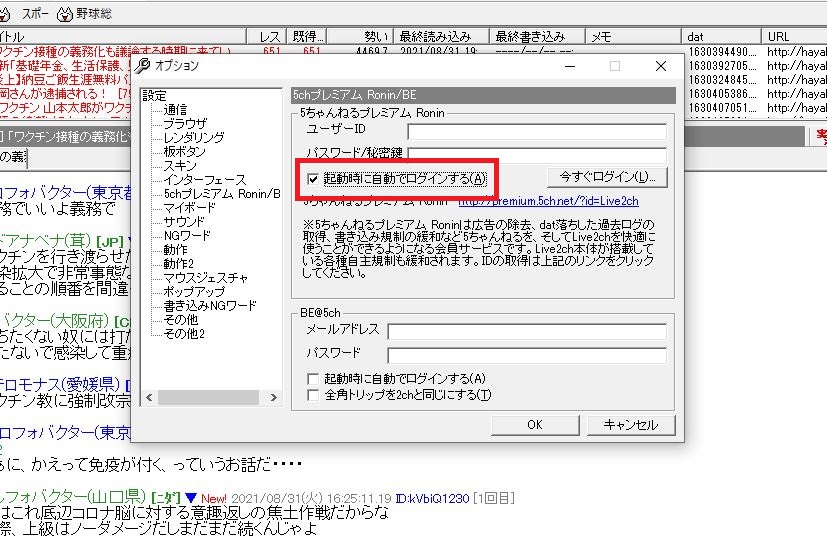Open the 野球総 board button with cat icon
The image size is (827, 539).
tap(84, 14)
